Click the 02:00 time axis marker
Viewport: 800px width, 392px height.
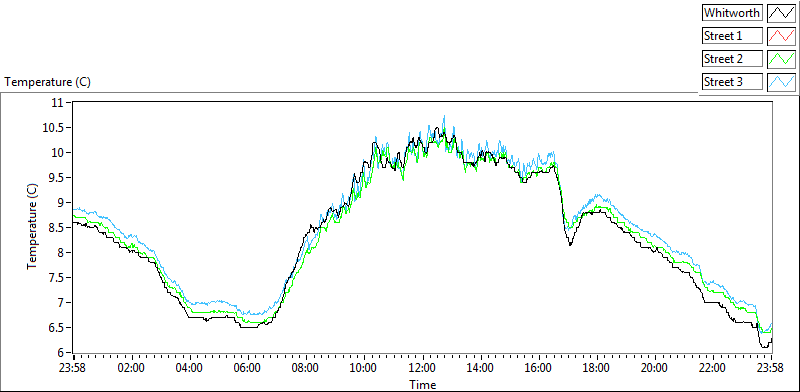tap(132, 367)
